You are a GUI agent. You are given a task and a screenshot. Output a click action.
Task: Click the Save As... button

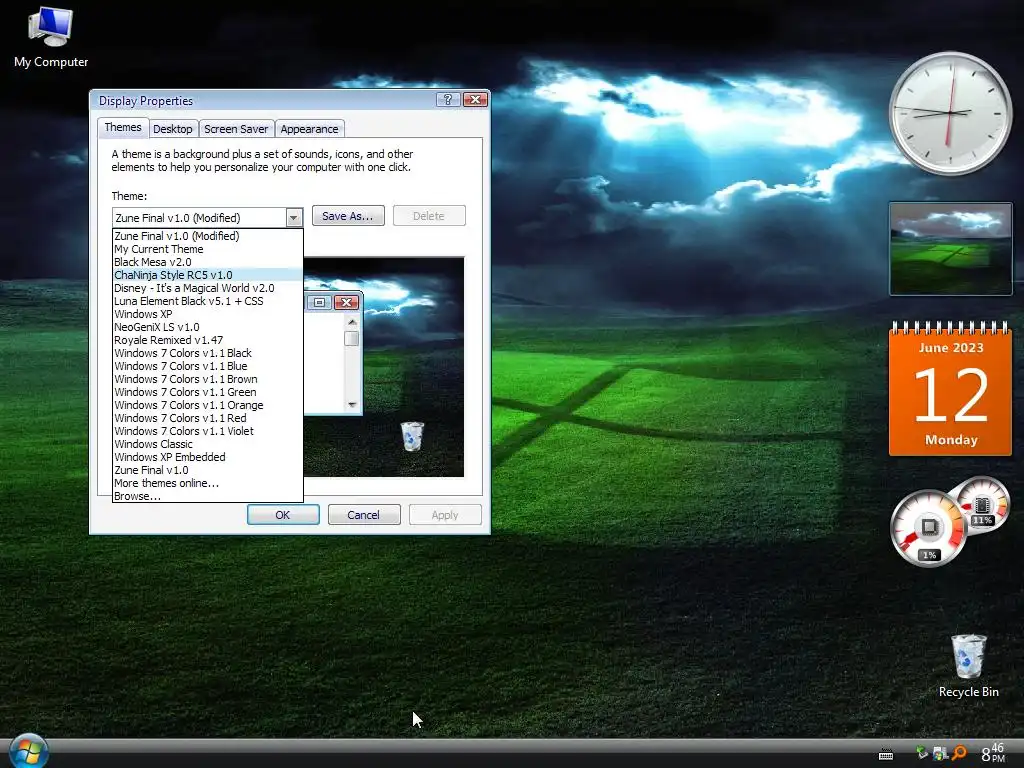pos(348,216)
